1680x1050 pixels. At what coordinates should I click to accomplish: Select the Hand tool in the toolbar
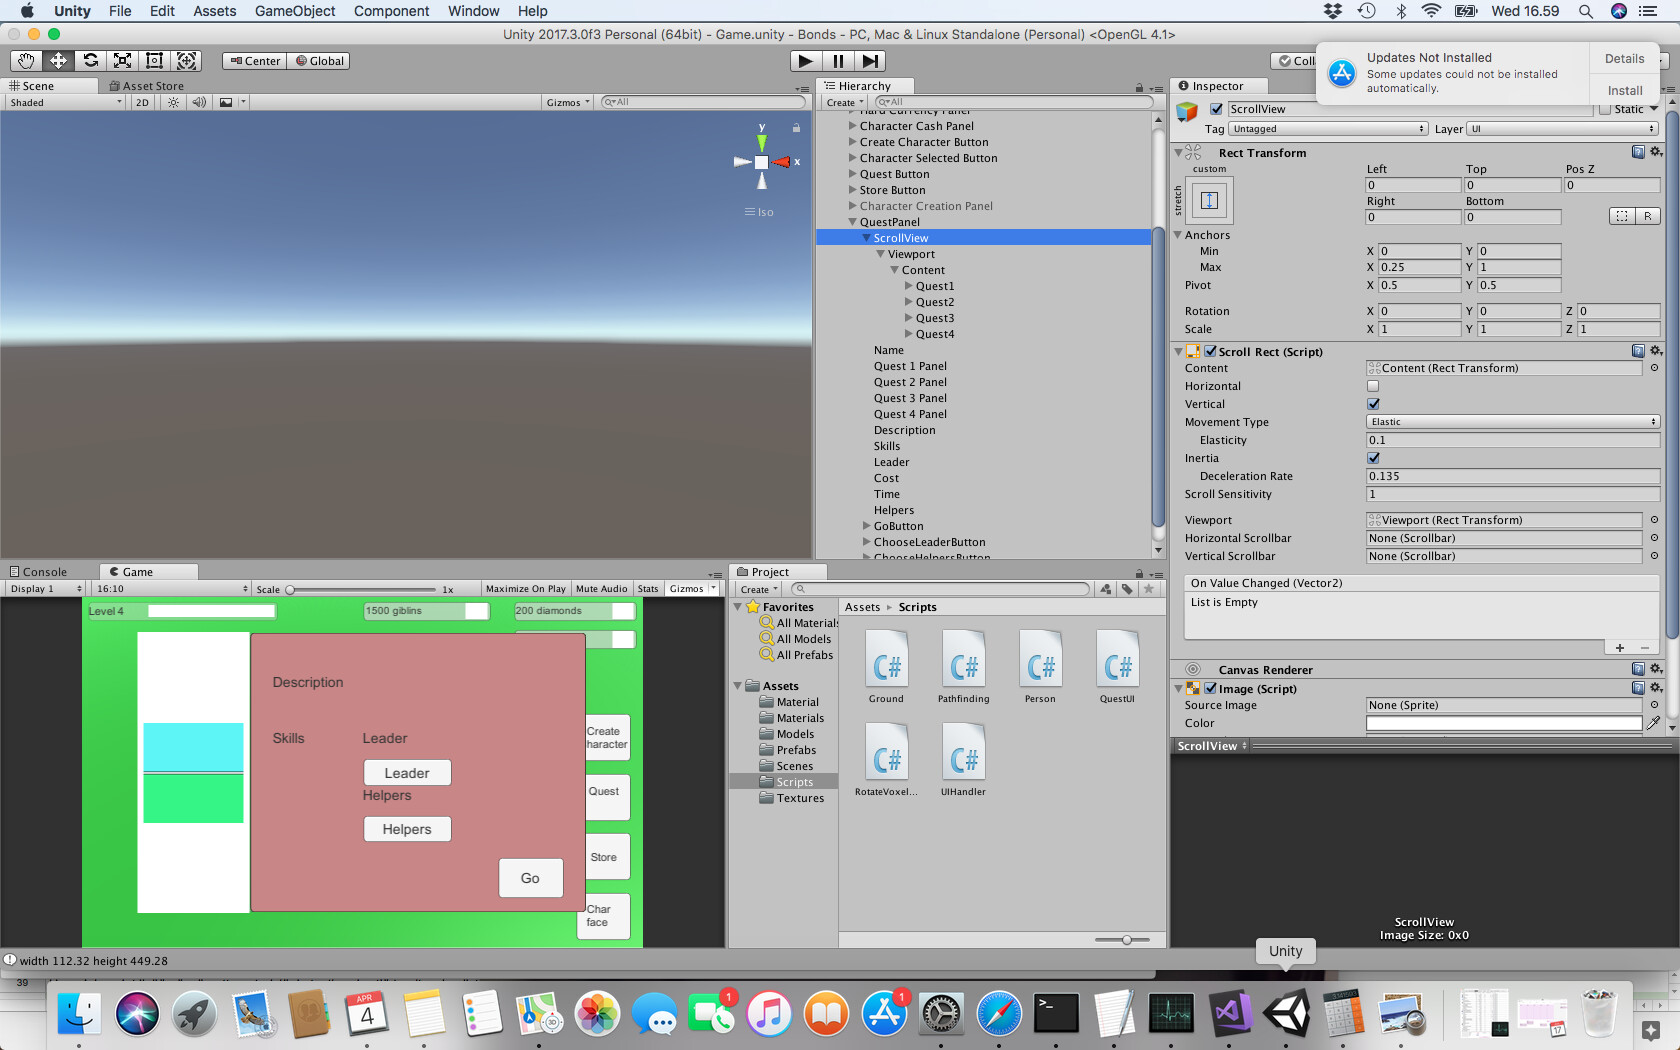26,61
